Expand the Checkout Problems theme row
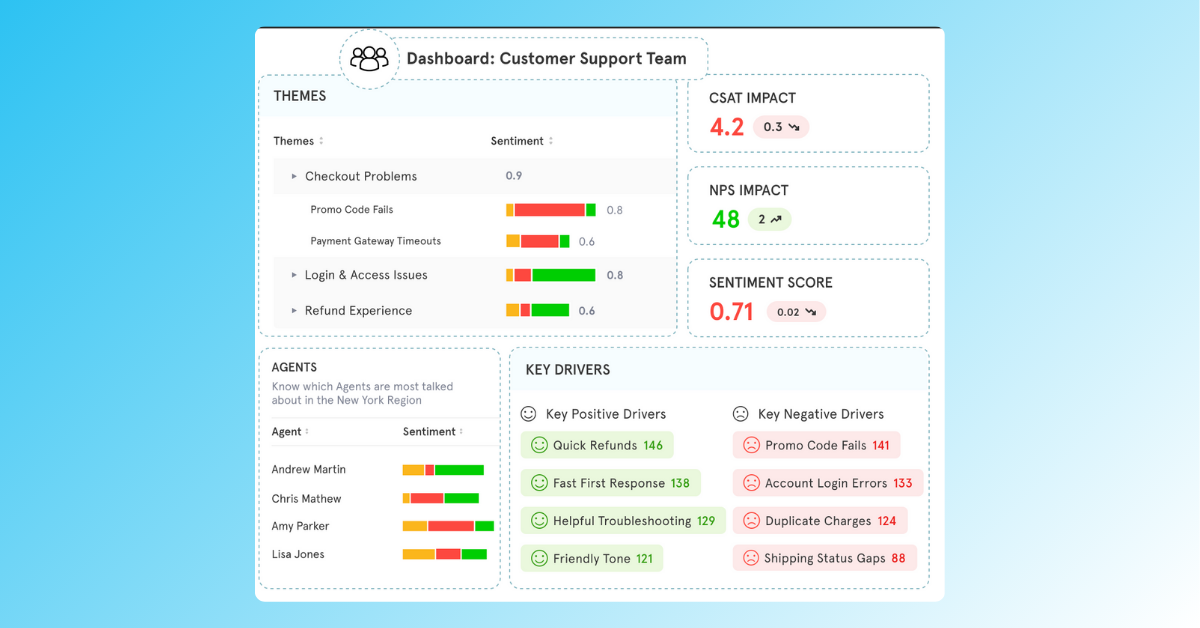The width and height of the screenshot is (1200, 628). tap(294, 176)
